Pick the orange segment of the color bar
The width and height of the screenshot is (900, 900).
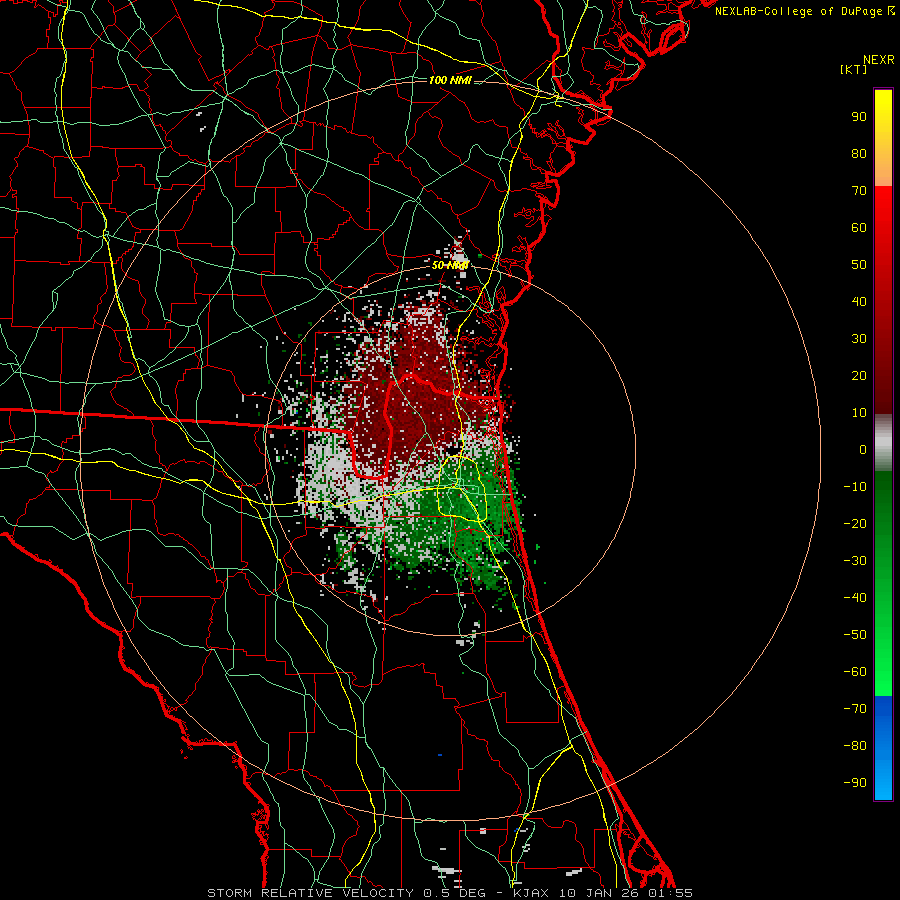(883, 169)
